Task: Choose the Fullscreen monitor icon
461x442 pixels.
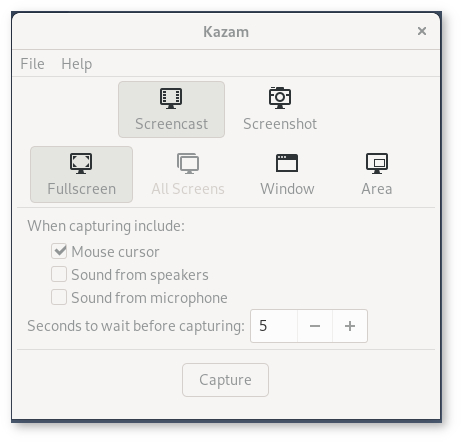Action: [81, 163]
